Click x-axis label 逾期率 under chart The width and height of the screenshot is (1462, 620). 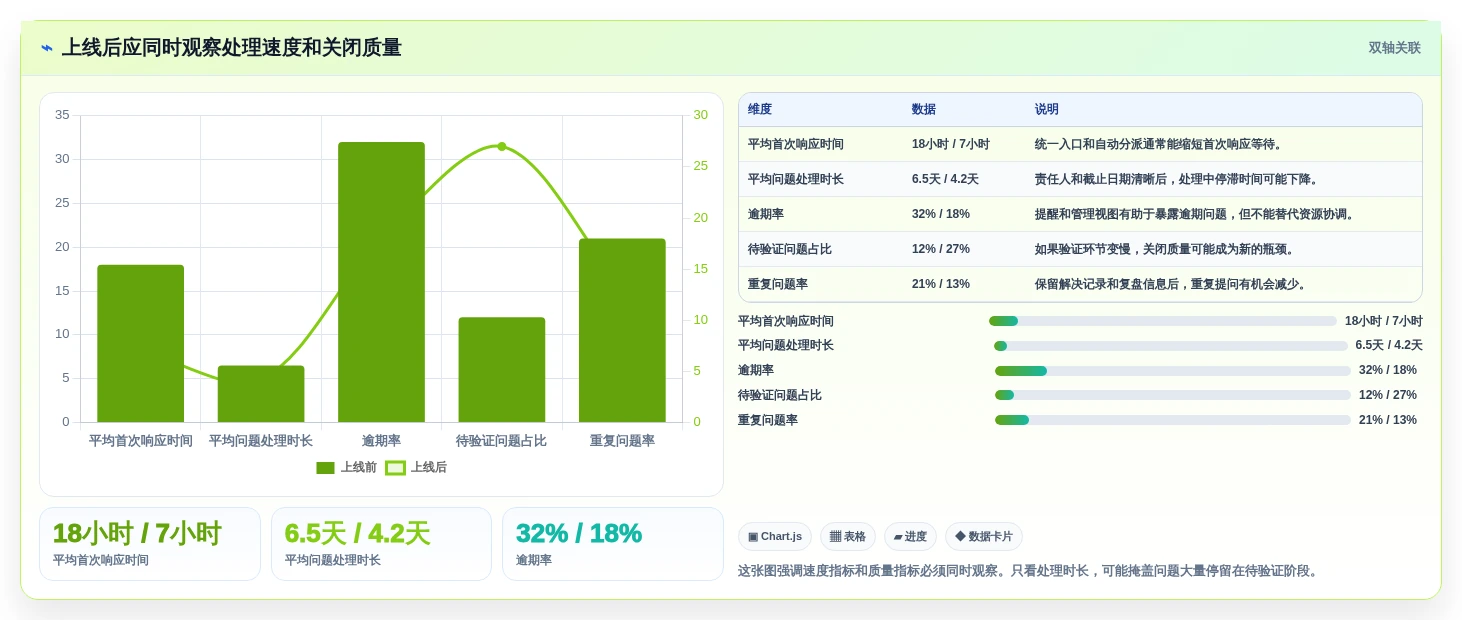(x=381, y=441)
